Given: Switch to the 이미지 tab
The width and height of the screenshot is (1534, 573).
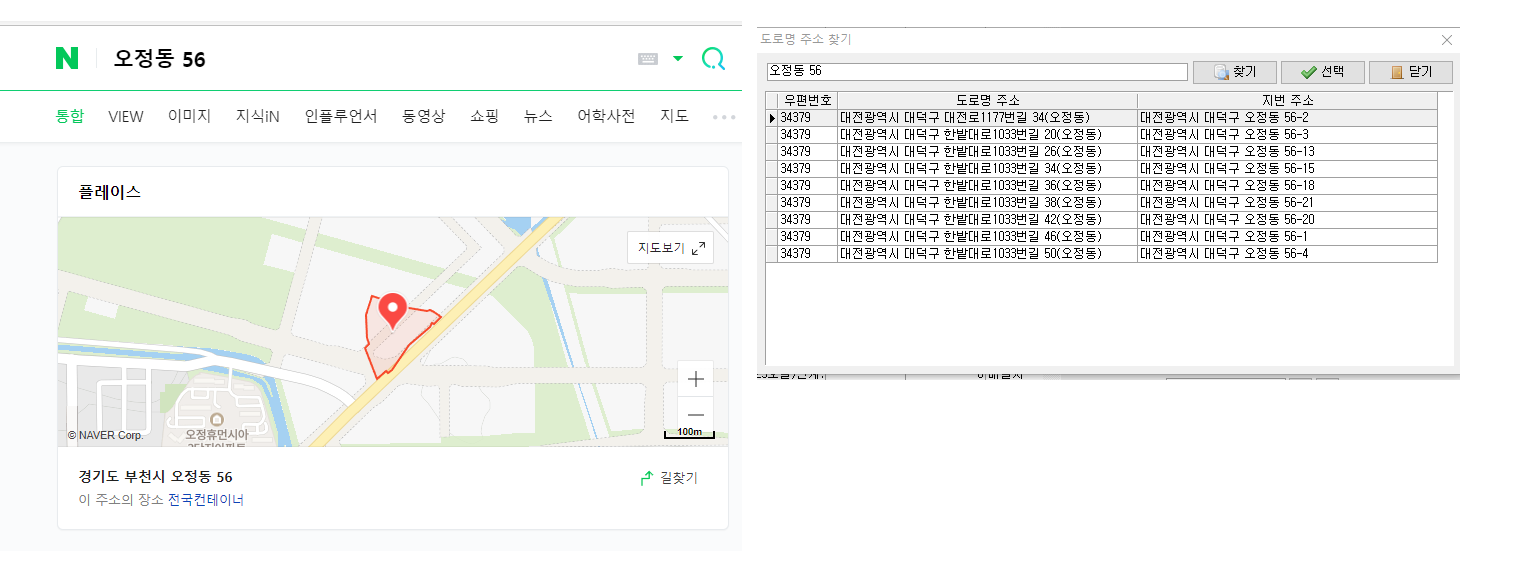Looking at the screenshot, I should (x=189, y=116).
